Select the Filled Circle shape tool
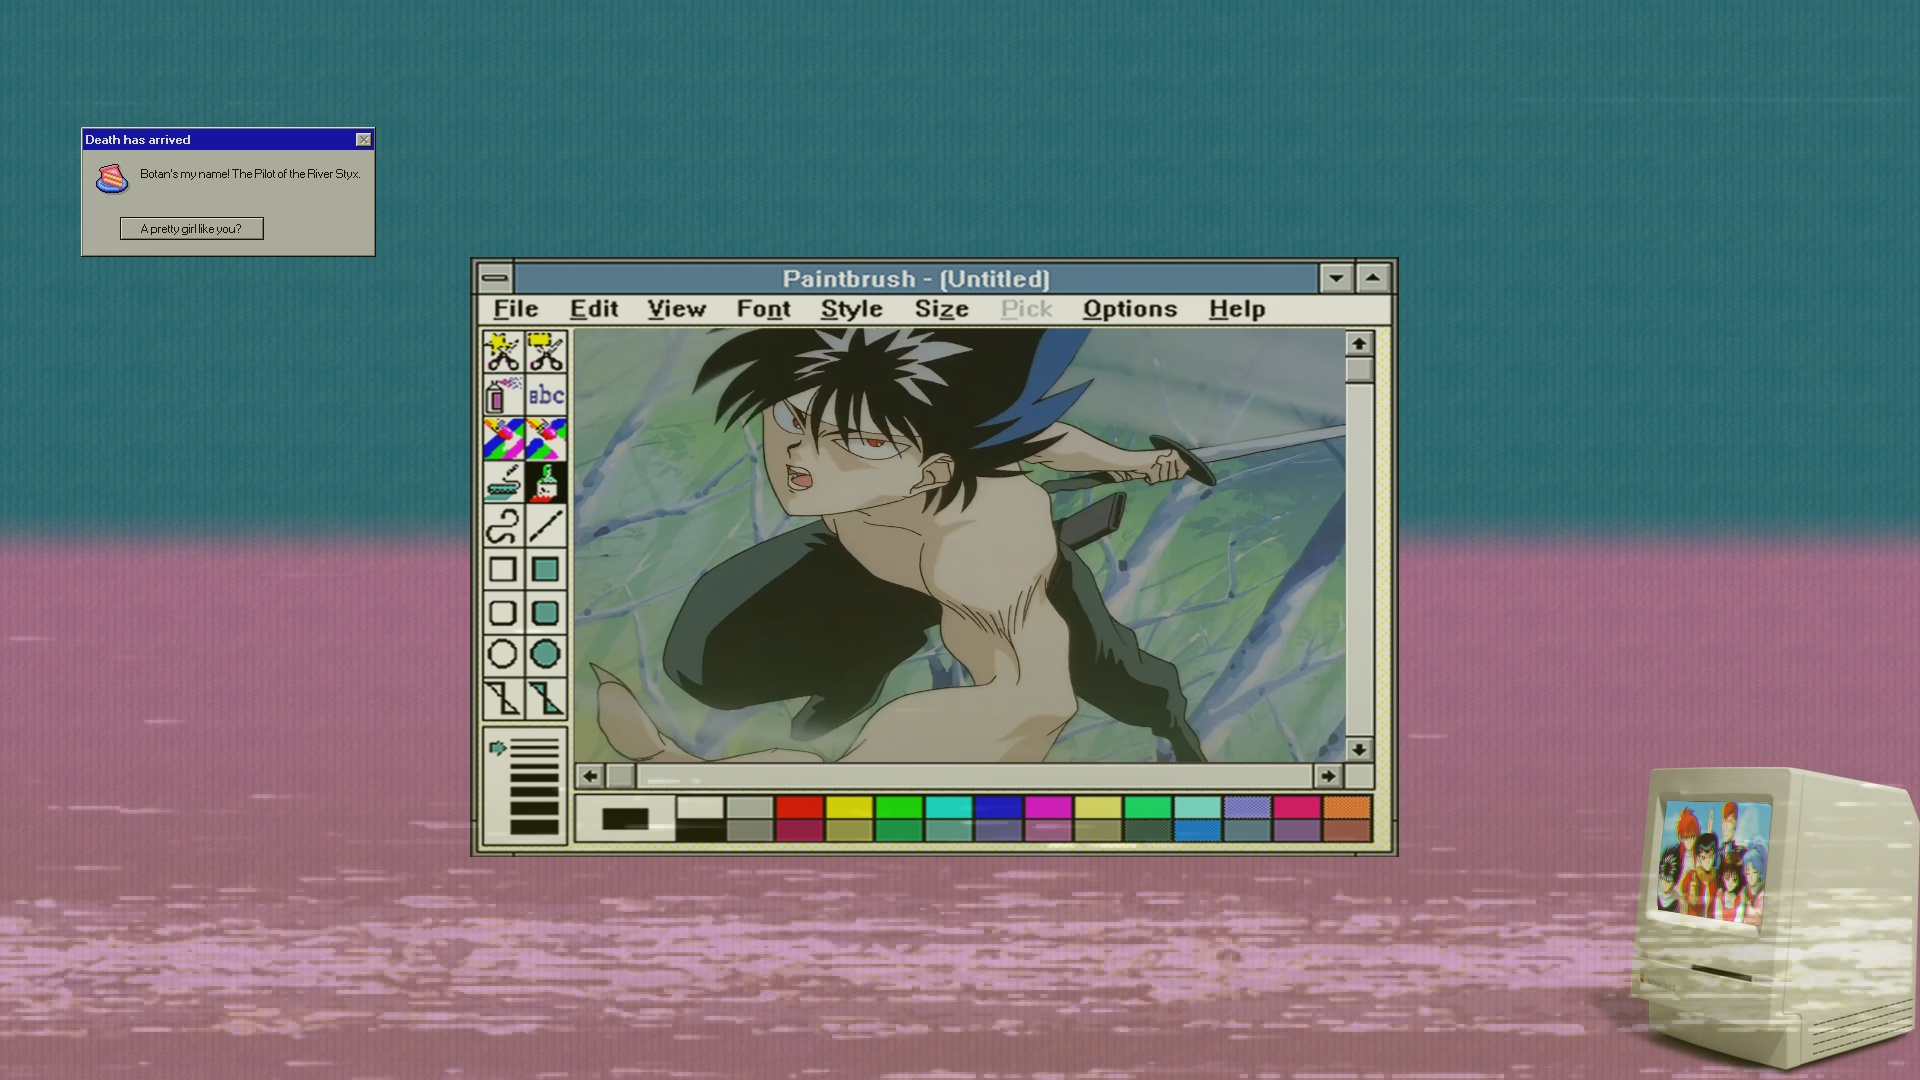 (x=546, y=655)
